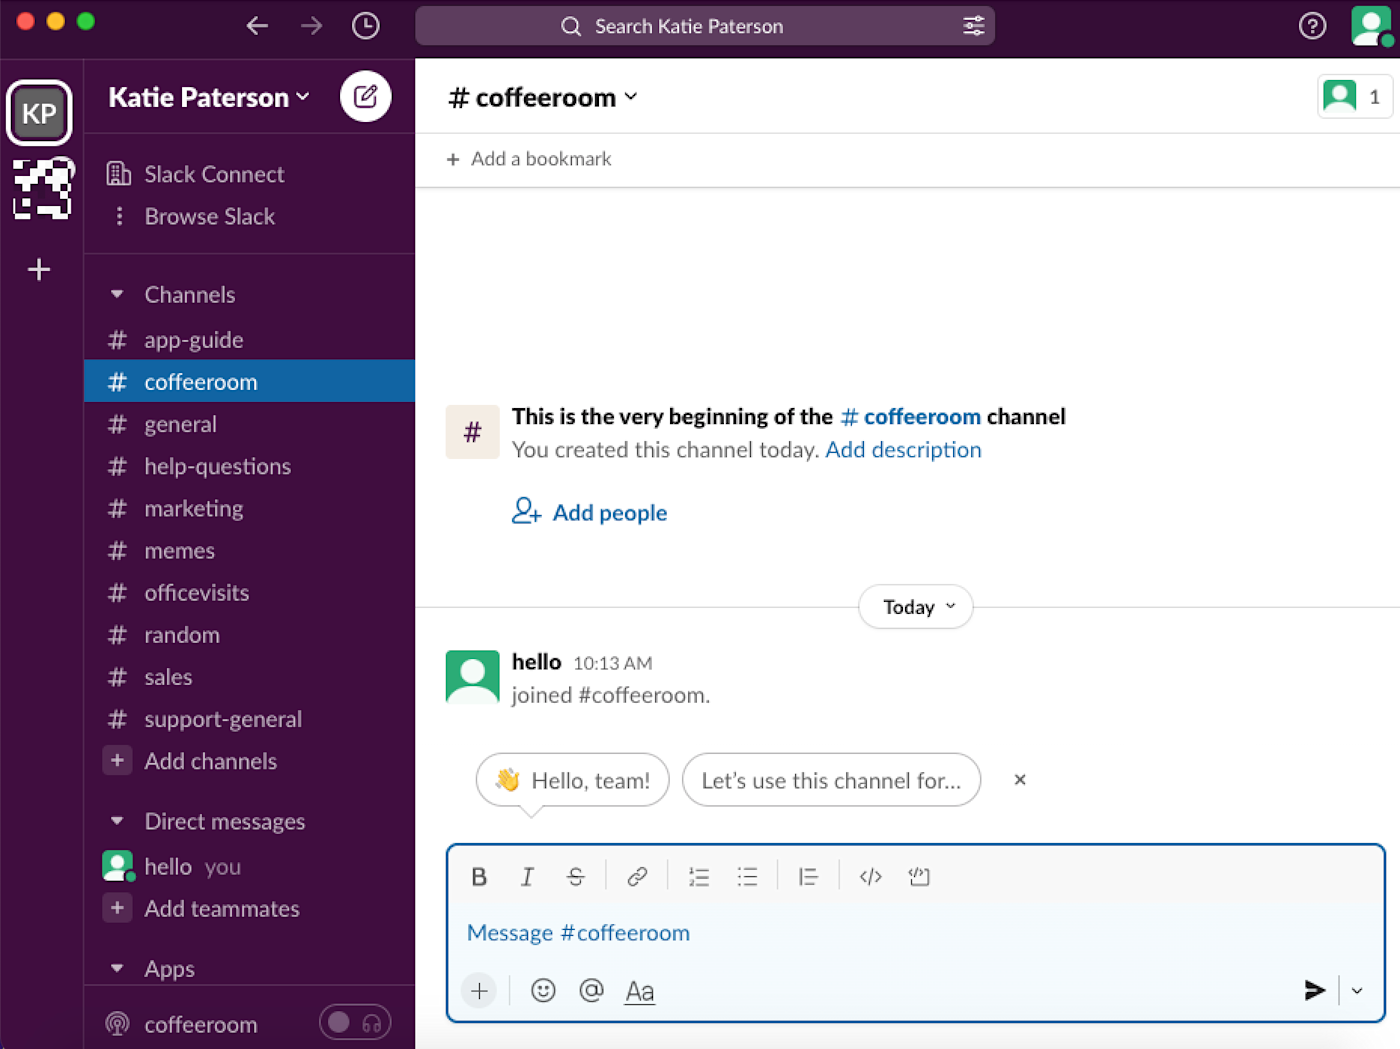Collapse the Channels section
This screenshot has width=1400, height=1049.
pos(117,294)
